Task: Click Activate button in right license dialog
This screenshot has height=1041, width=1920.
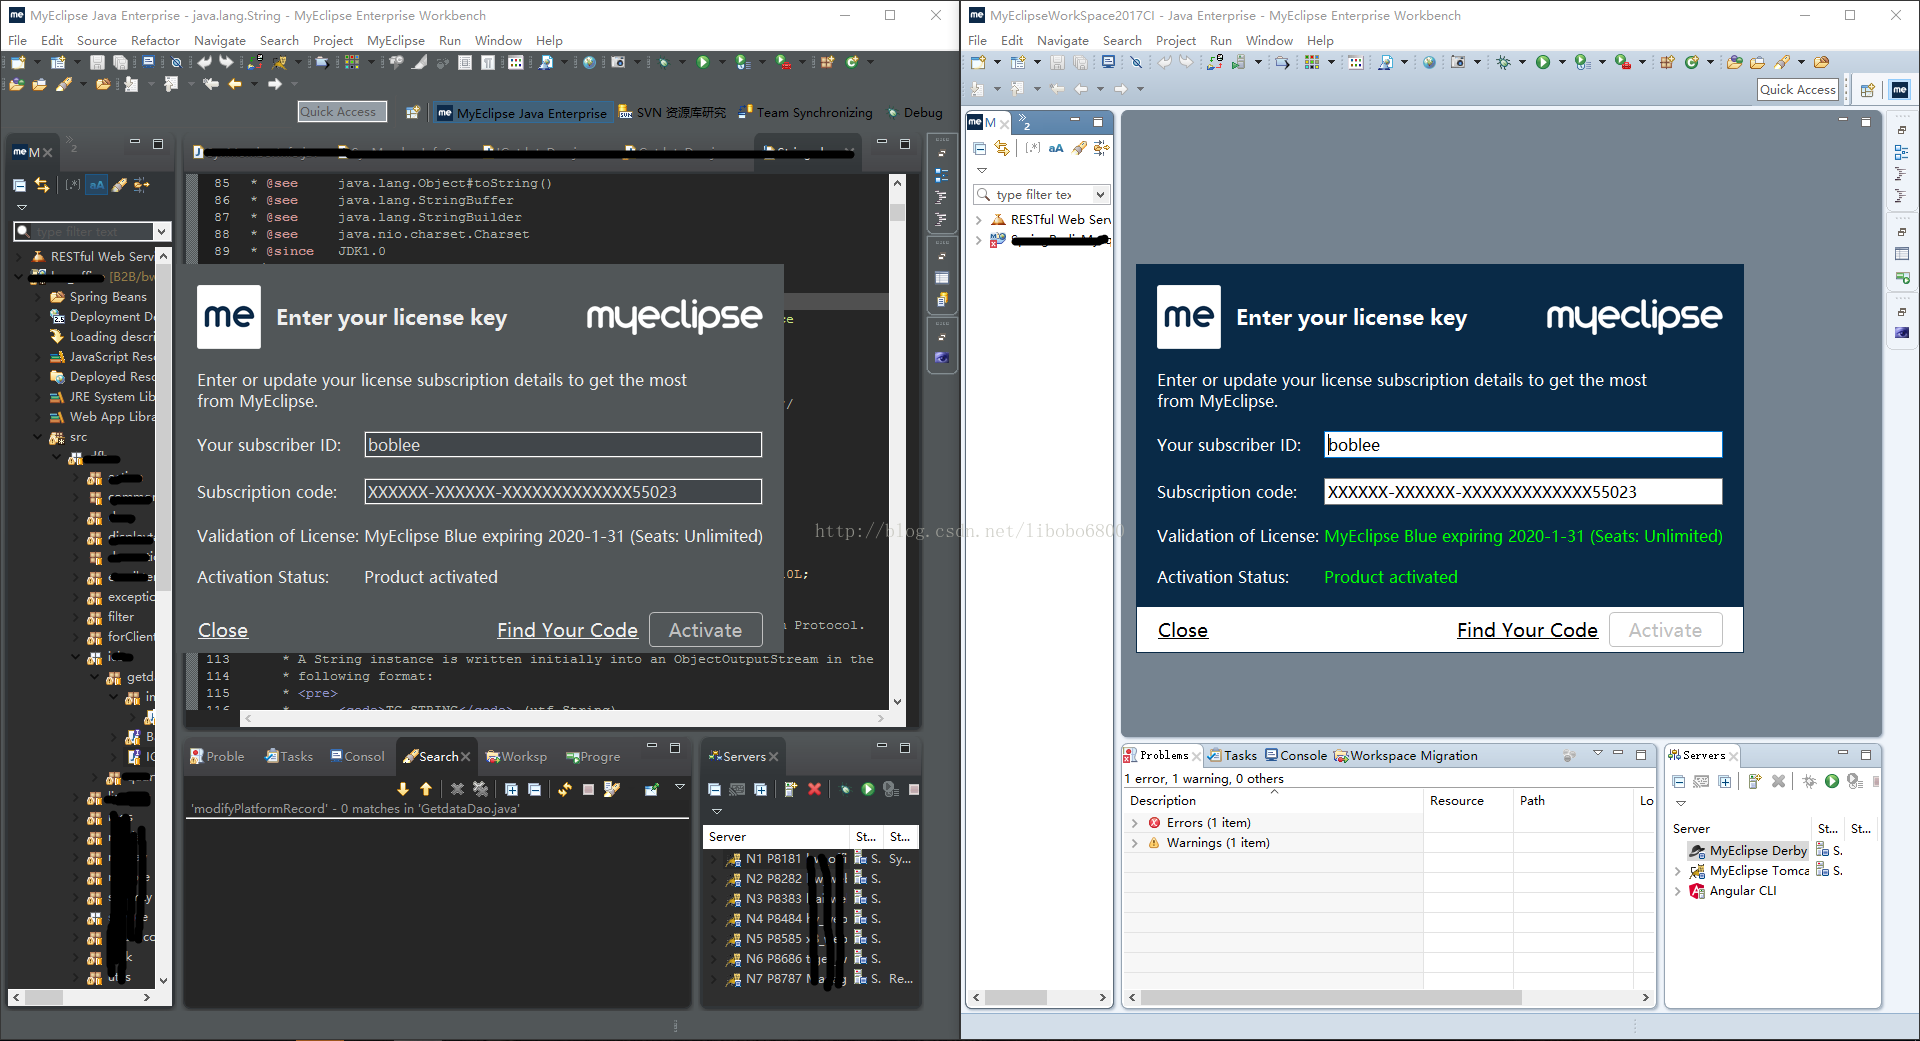Action: tap(1666, 630)
